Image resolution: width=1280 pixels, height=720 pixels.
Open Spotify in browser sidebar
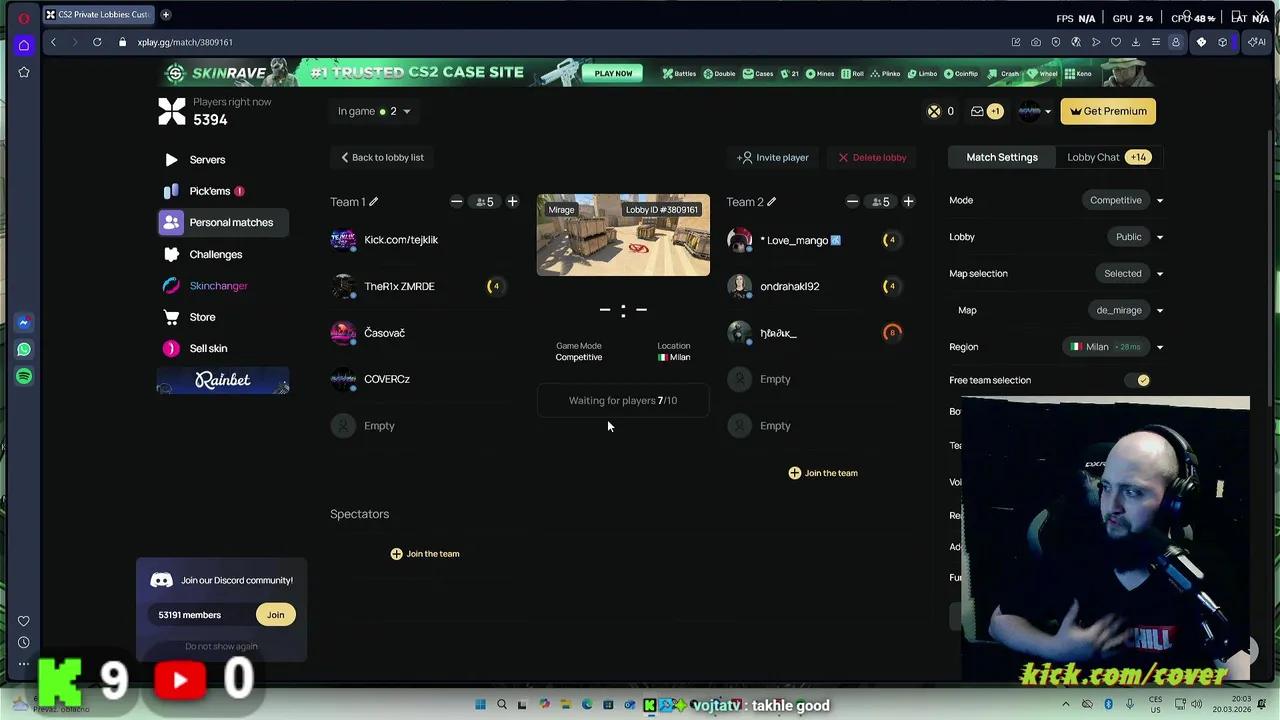pyautogui.click(x=23, y=376)
